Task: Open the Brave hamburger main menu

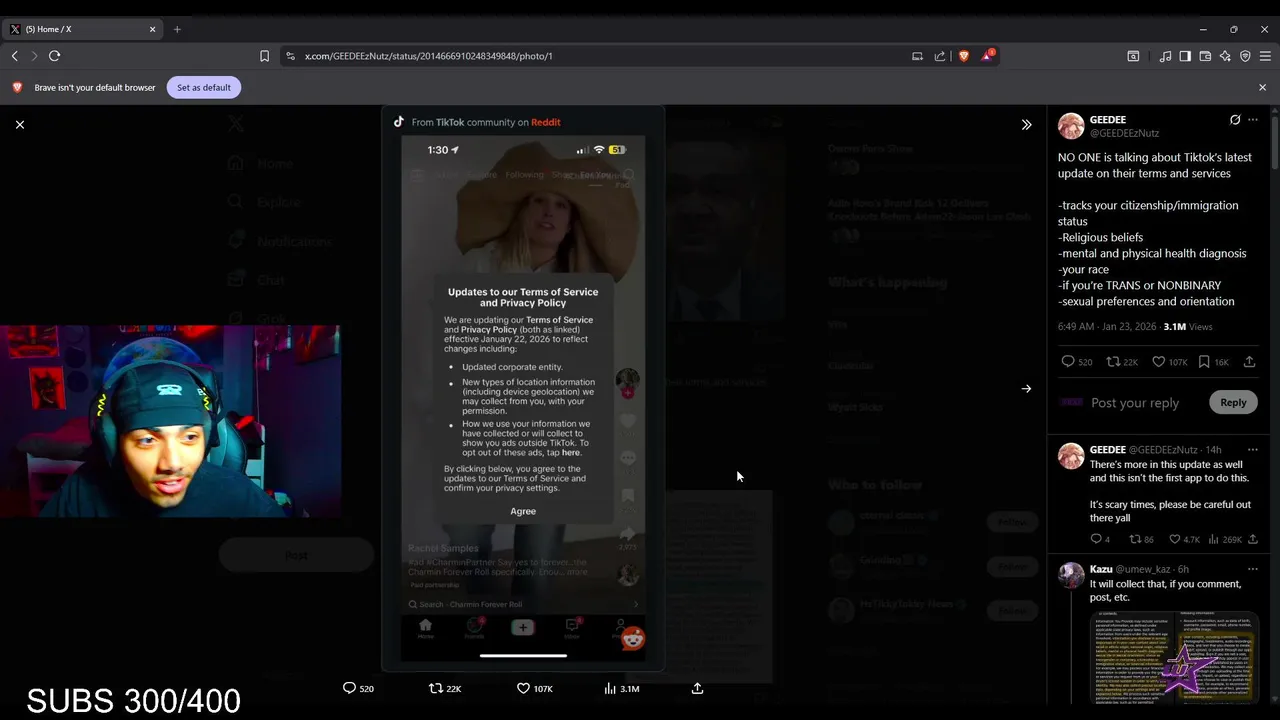Action: click(x=1265, y=56)
